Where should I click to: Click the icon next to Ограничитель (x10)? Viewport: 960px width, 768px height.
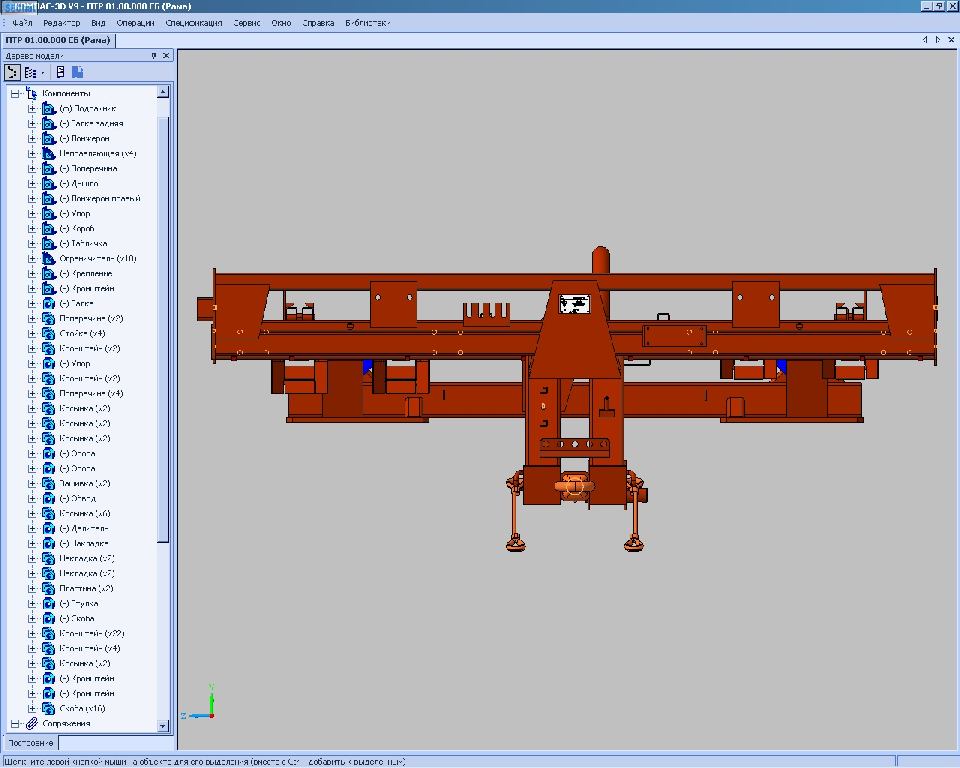(48, 259)
